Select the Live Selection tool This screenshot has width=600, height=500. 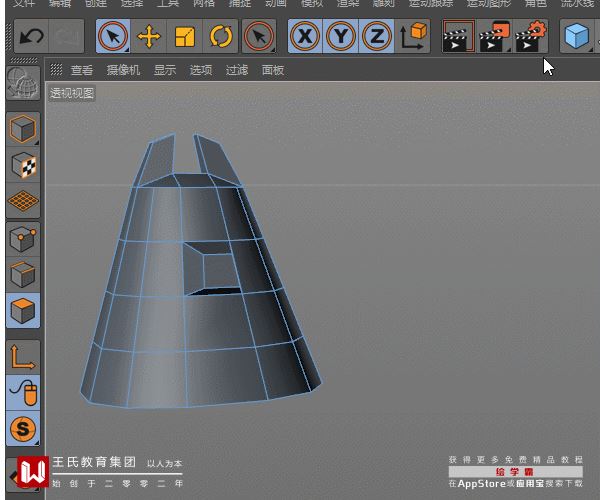coord(113,36)
